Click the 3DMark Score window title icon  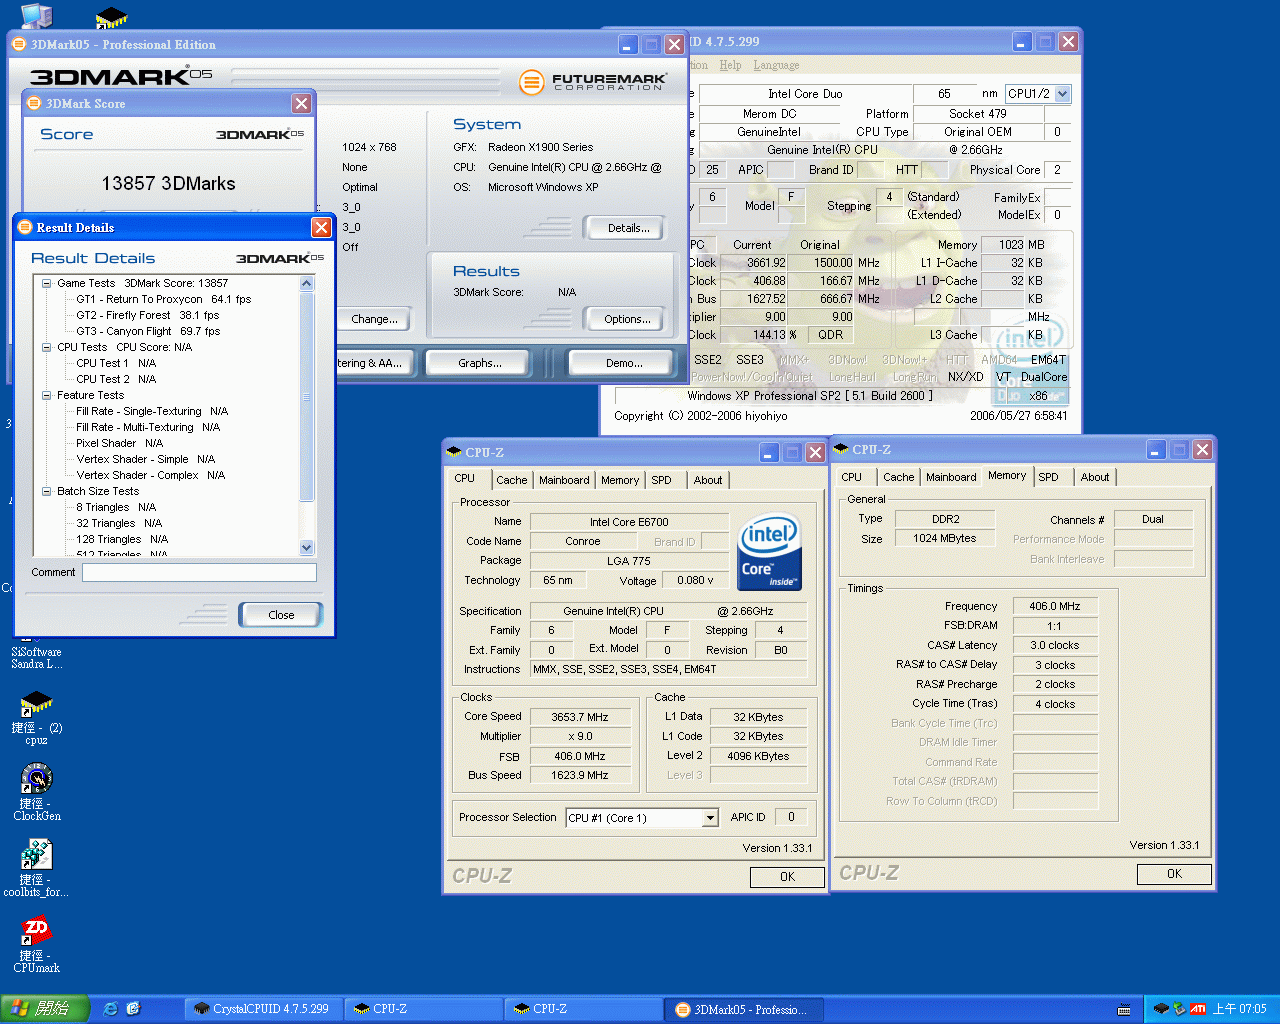pos(35,103)
